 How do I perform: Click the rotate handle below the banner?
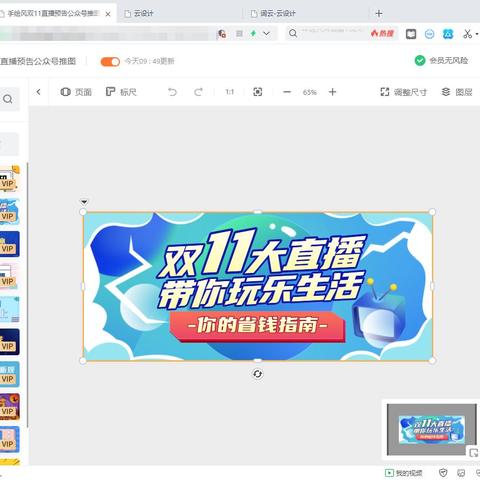(257, 374)
